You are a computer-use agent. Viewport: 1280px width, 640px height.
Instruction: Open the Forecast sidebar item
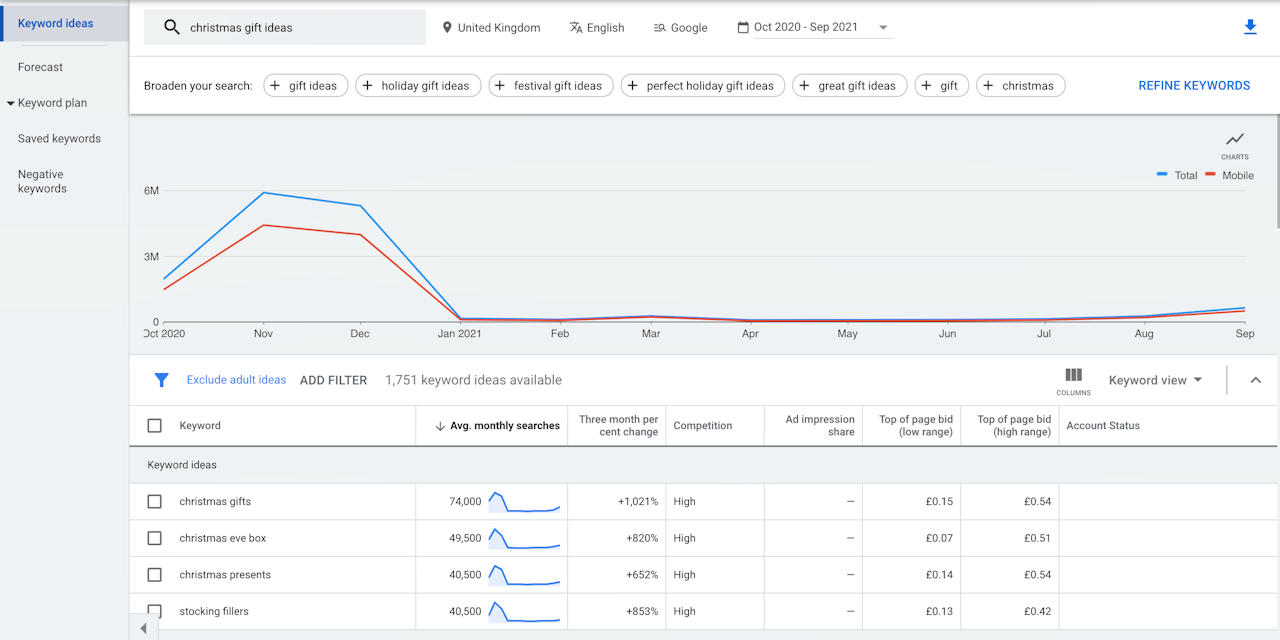(x=40, y=67)
